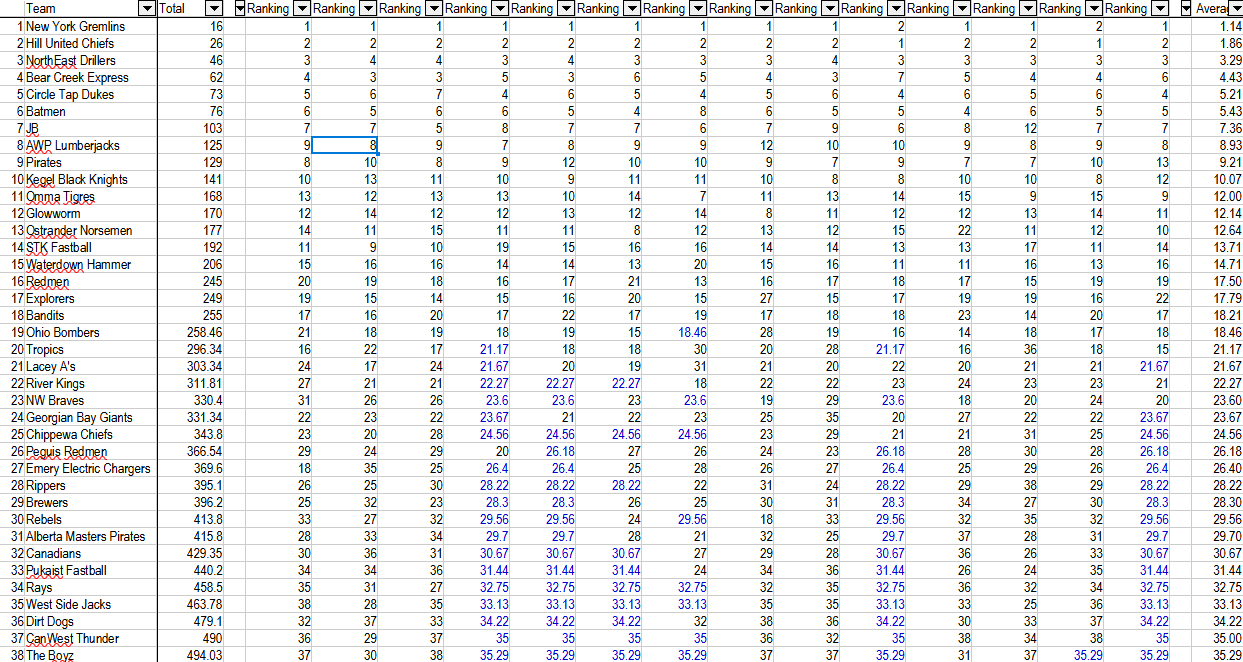Select the blue 18.46 ranking cell

click(686, 332)
